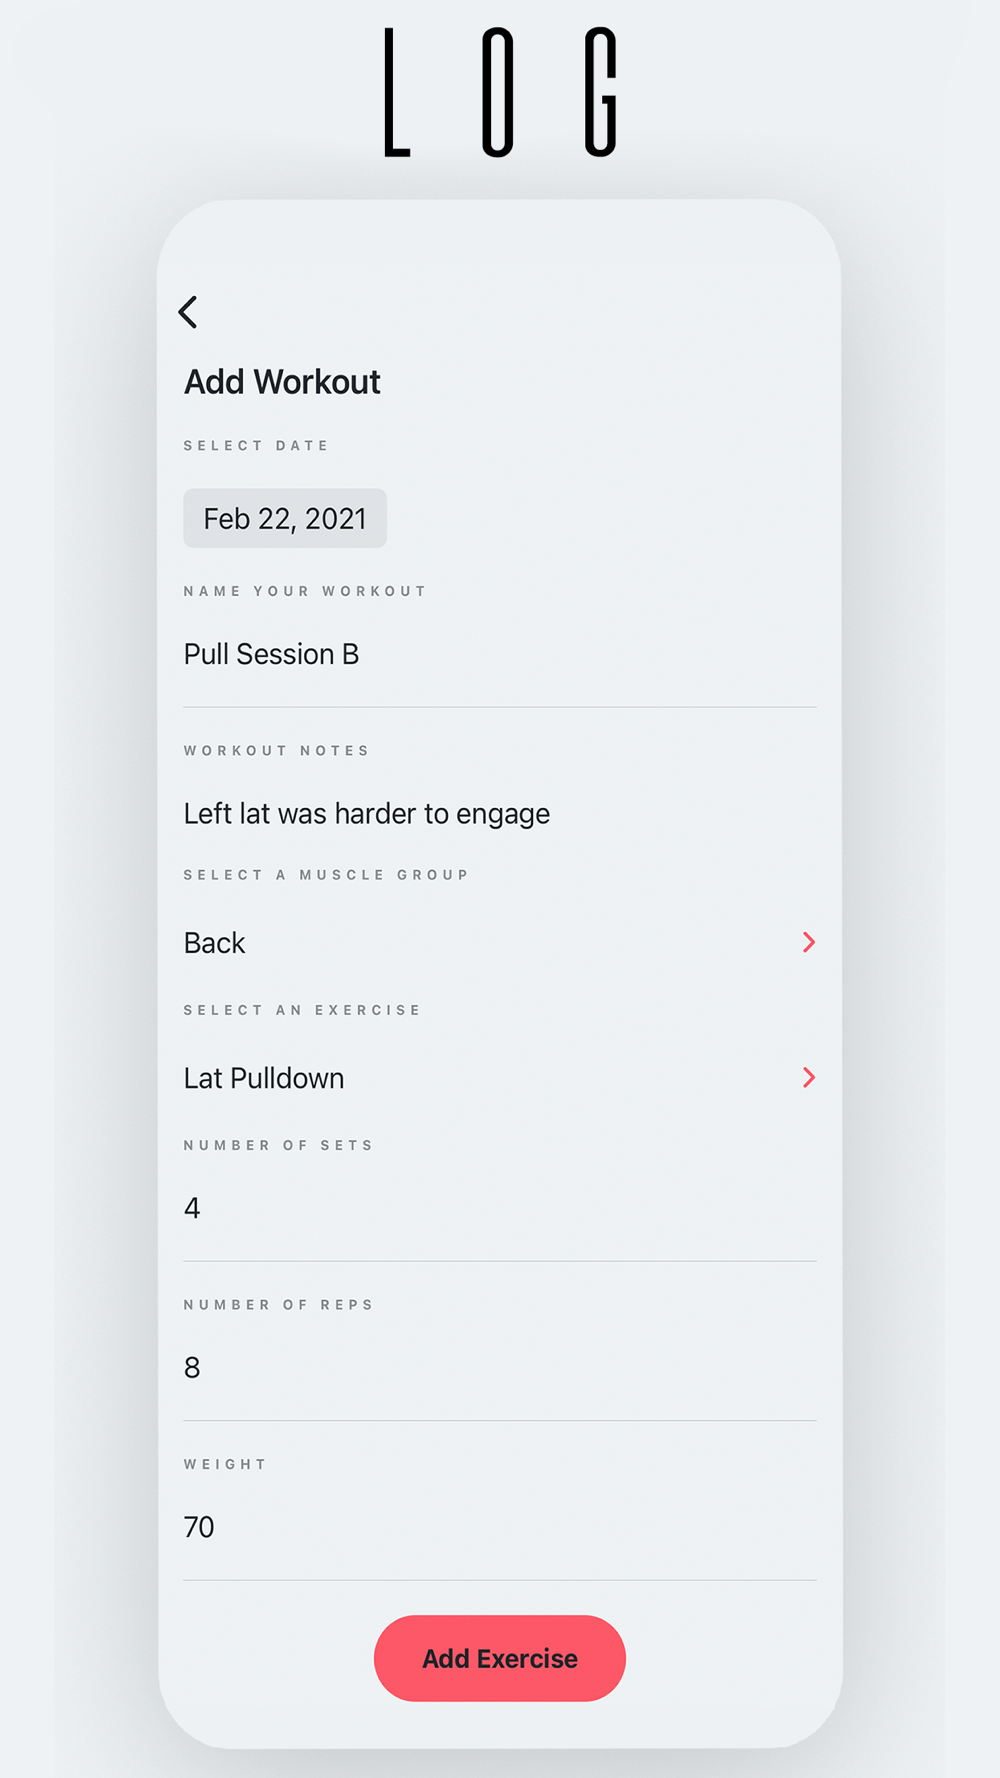Click the NUMBER OF SETS label
Screen dimensions: 1000x1778
point(278,1145)
